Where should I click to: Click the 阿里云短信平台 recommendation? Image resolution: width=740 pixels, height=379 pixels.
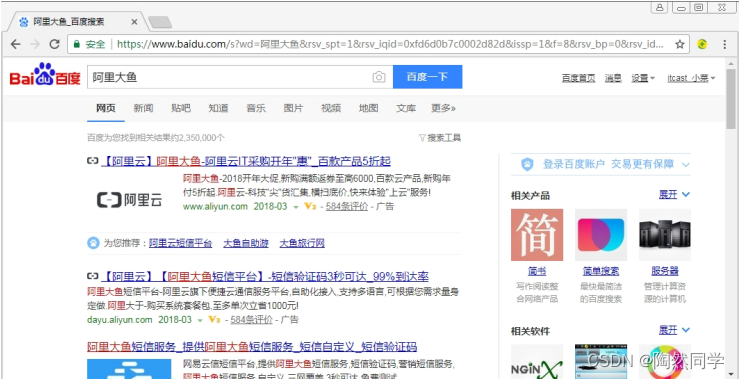[181, 244]
